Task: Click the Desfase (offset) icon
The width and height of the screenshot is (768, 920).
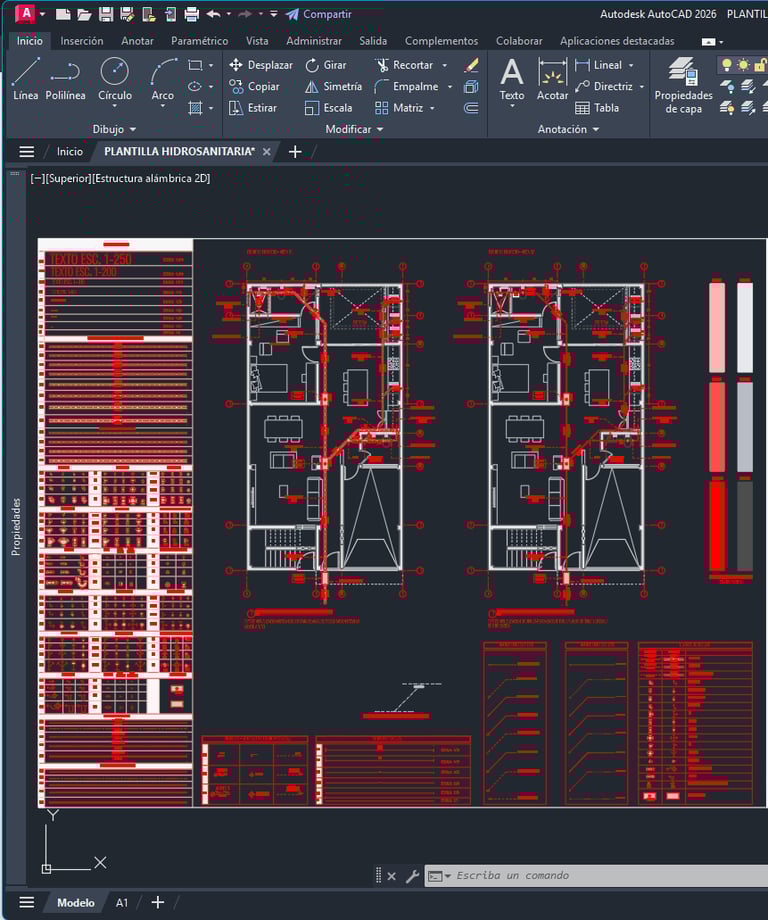Action: 471,108
